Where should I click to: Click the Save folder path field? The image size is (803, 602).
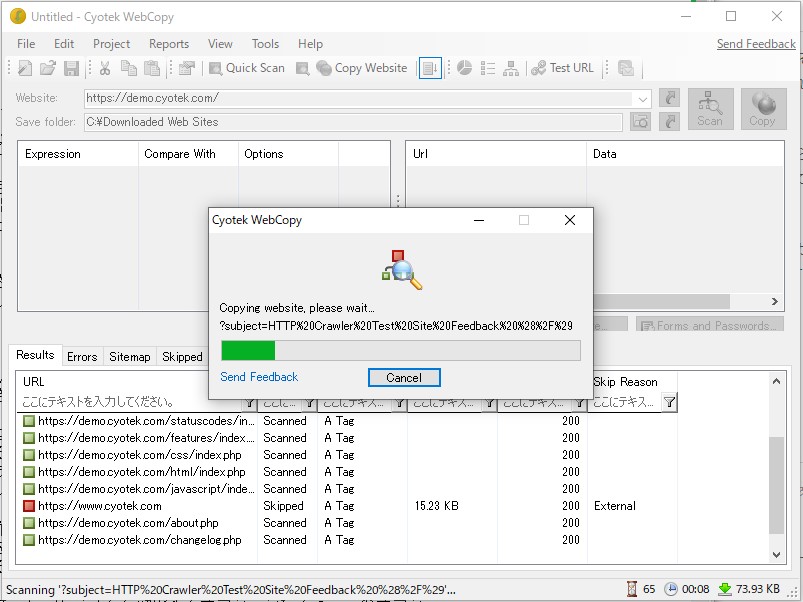point(353,122)
